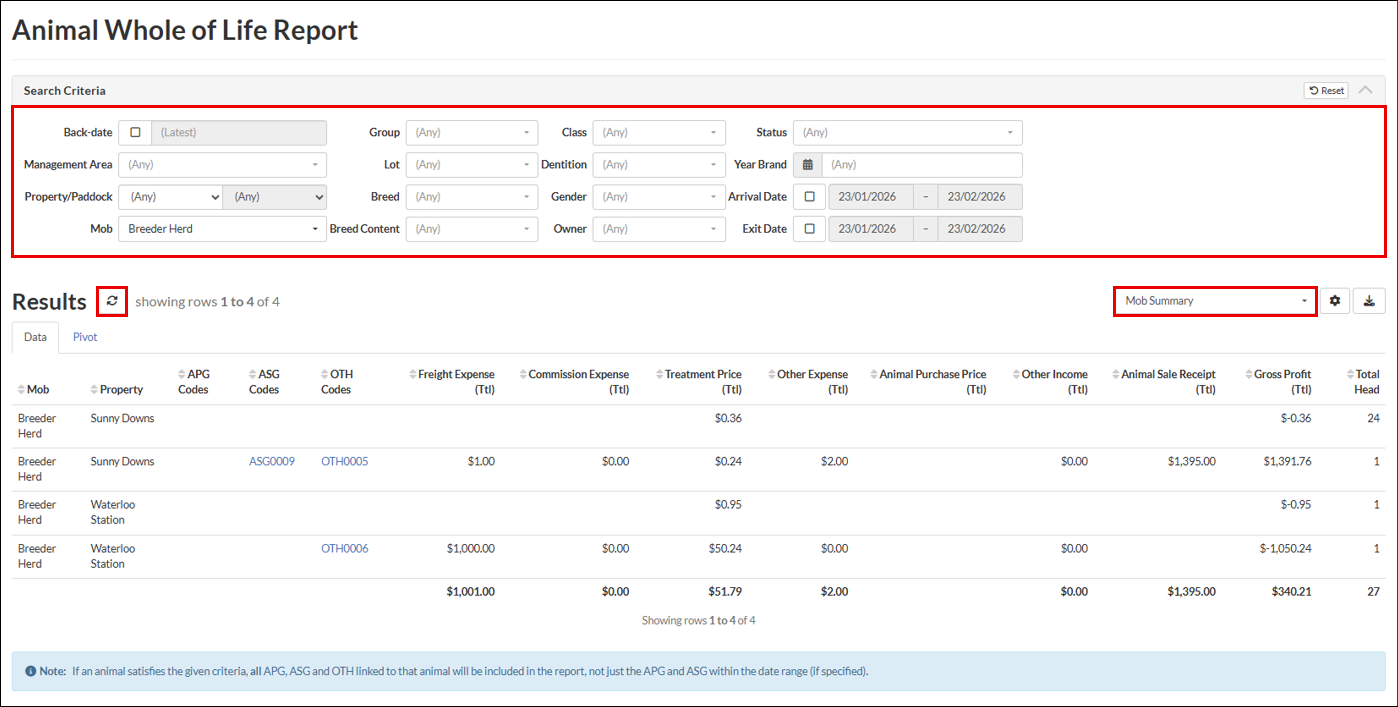Open the results settings gear icon
Image resolution: width=1398 pixels, height=707 pixels.
coord(1334,301)
